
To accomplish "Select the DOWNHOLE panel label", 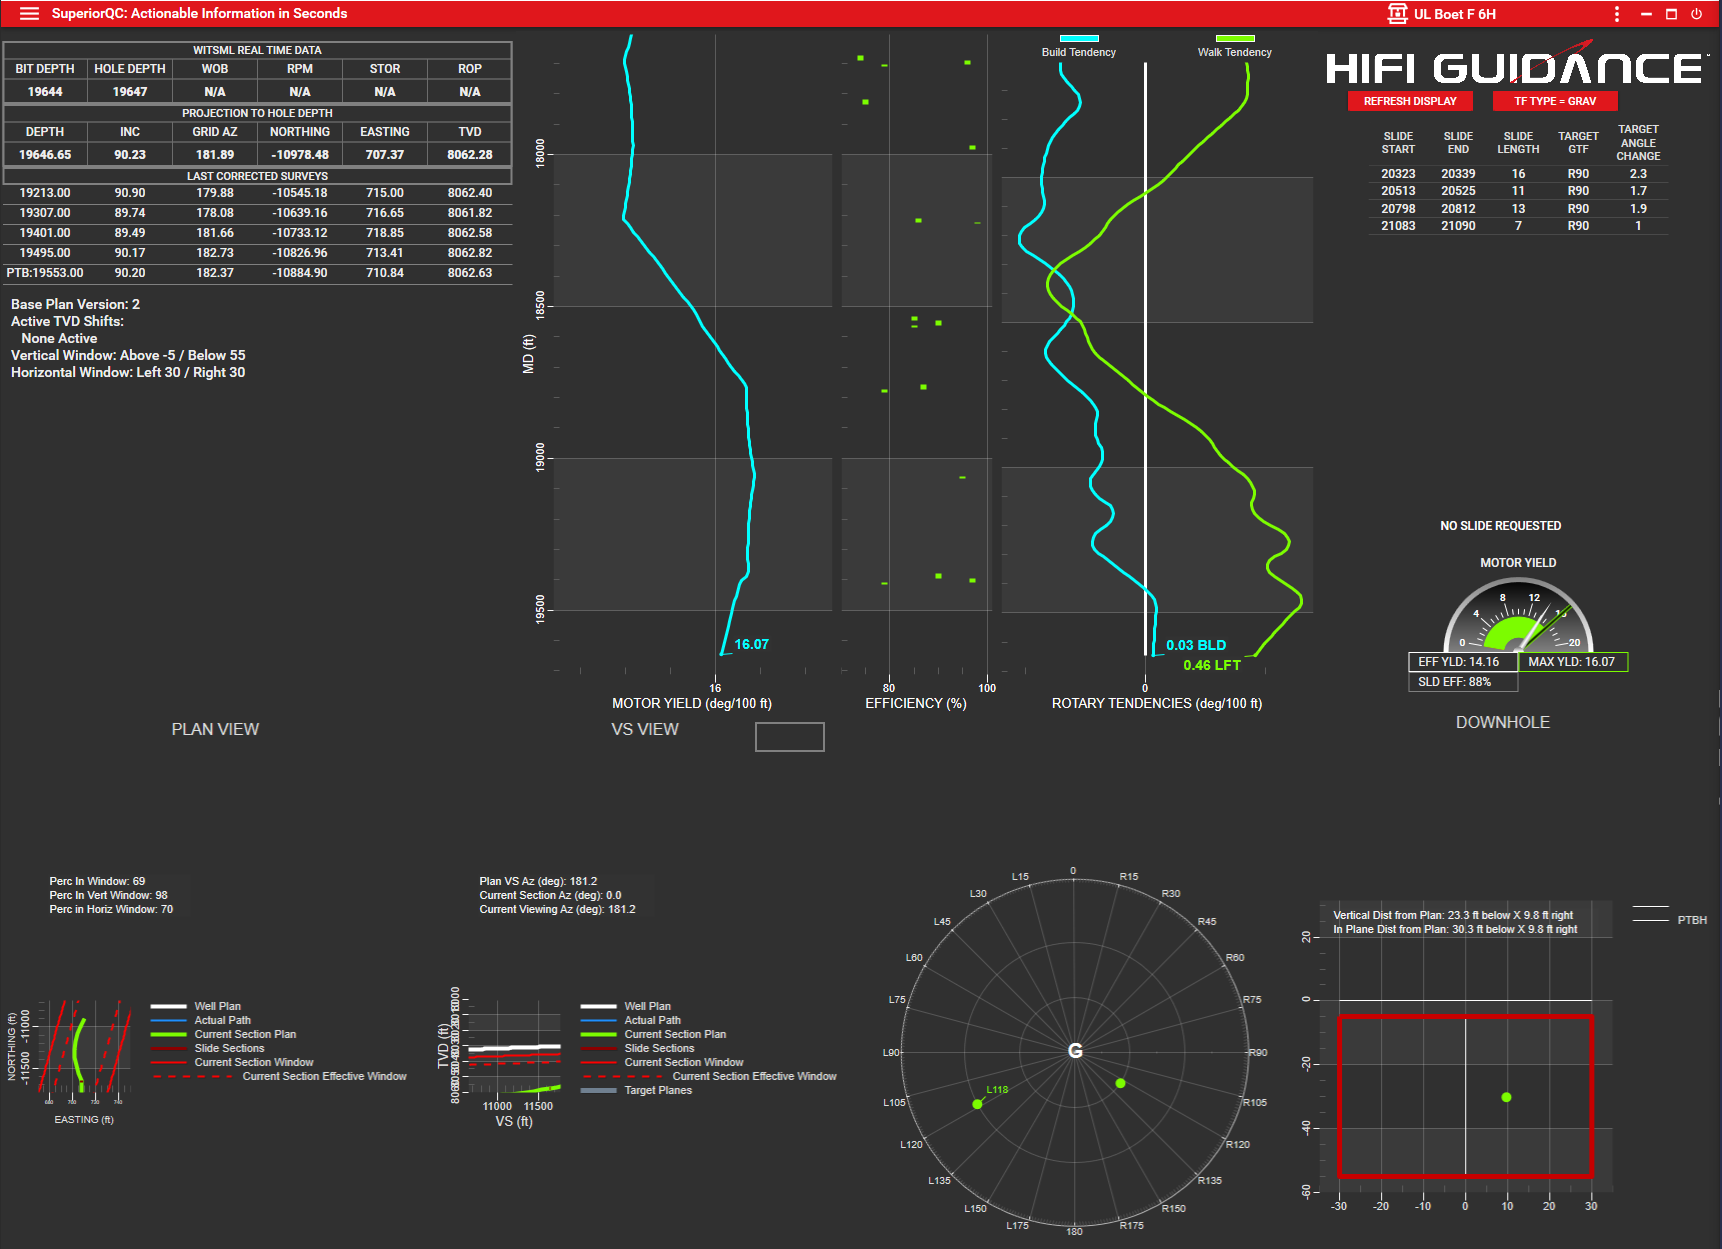I will pyautogui.click(x=1502, y=721).
